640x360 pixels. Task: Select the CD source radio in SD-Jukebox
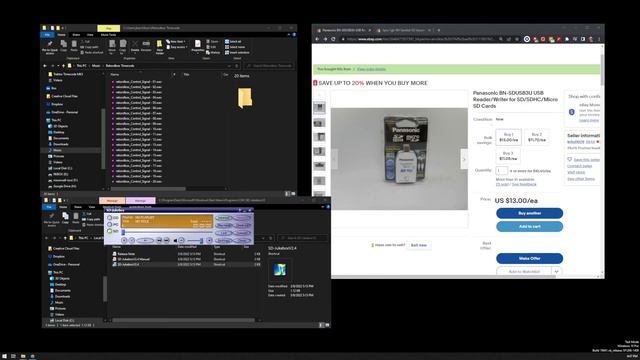point(110,218)
